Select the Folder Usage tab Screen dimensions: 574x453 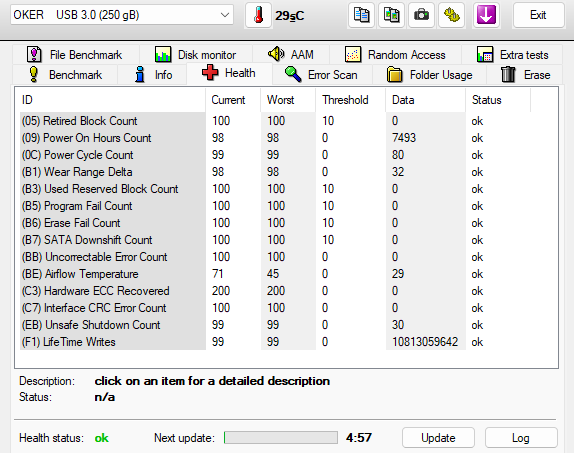[x=429, y=75]
